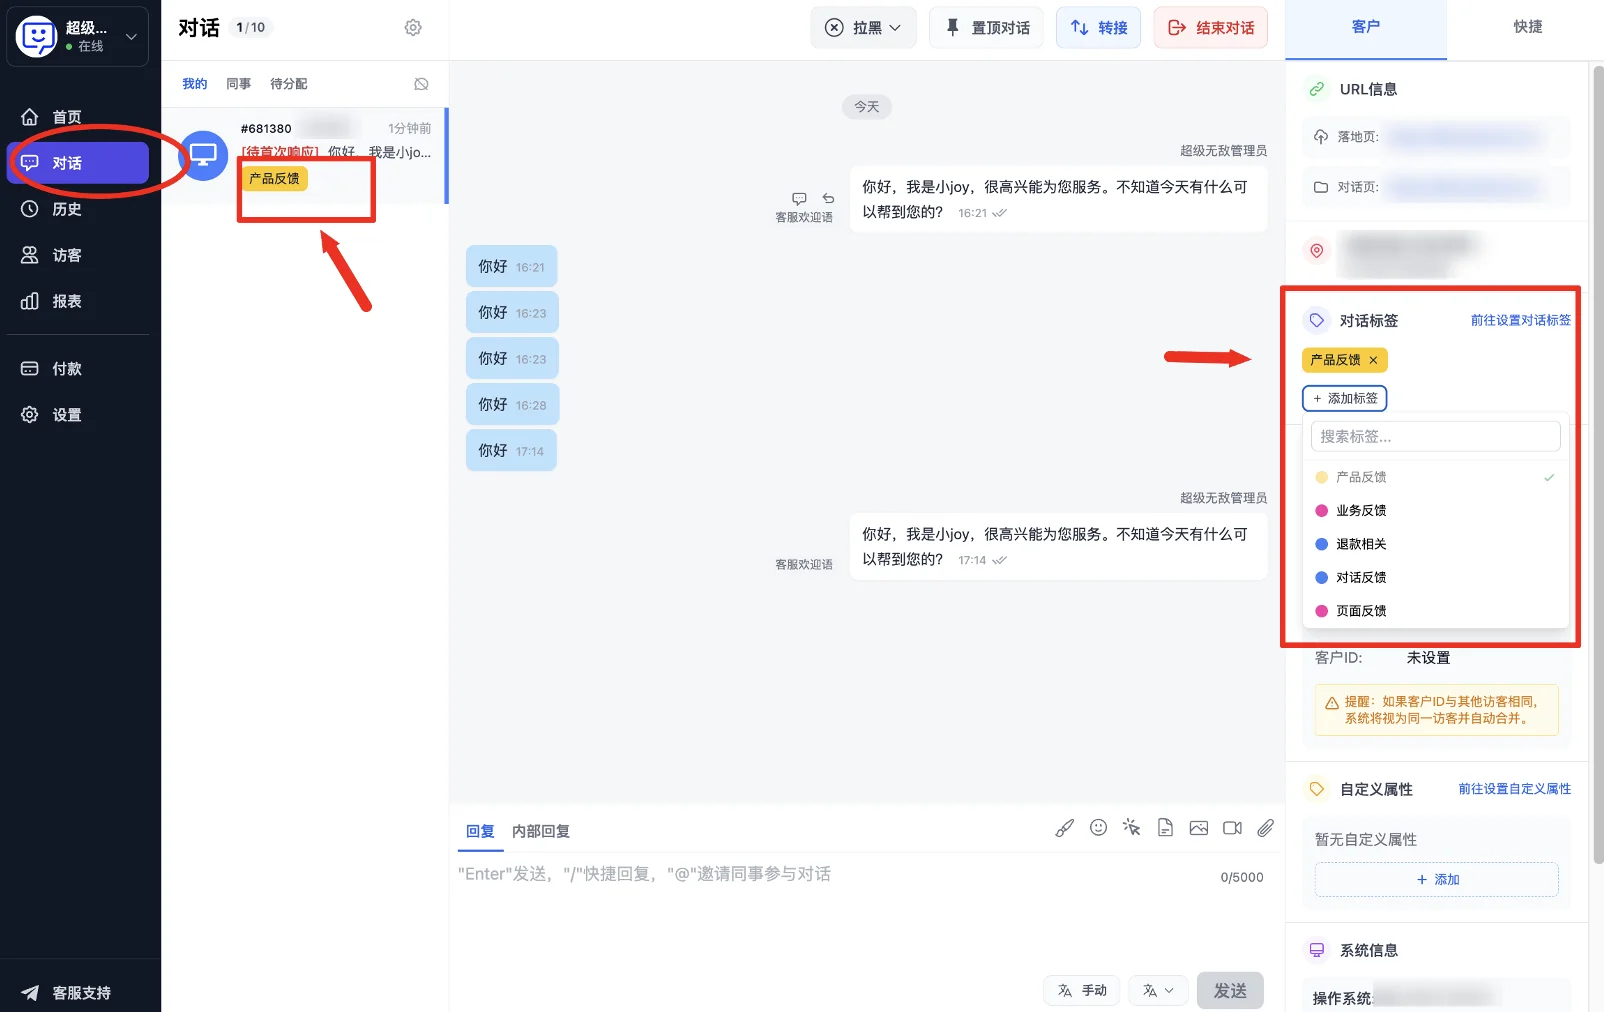This screenshot has height=1012, width=1604.
Task: Toggle the 产品反馈 tag selection checkmark
Action: 1549,477
